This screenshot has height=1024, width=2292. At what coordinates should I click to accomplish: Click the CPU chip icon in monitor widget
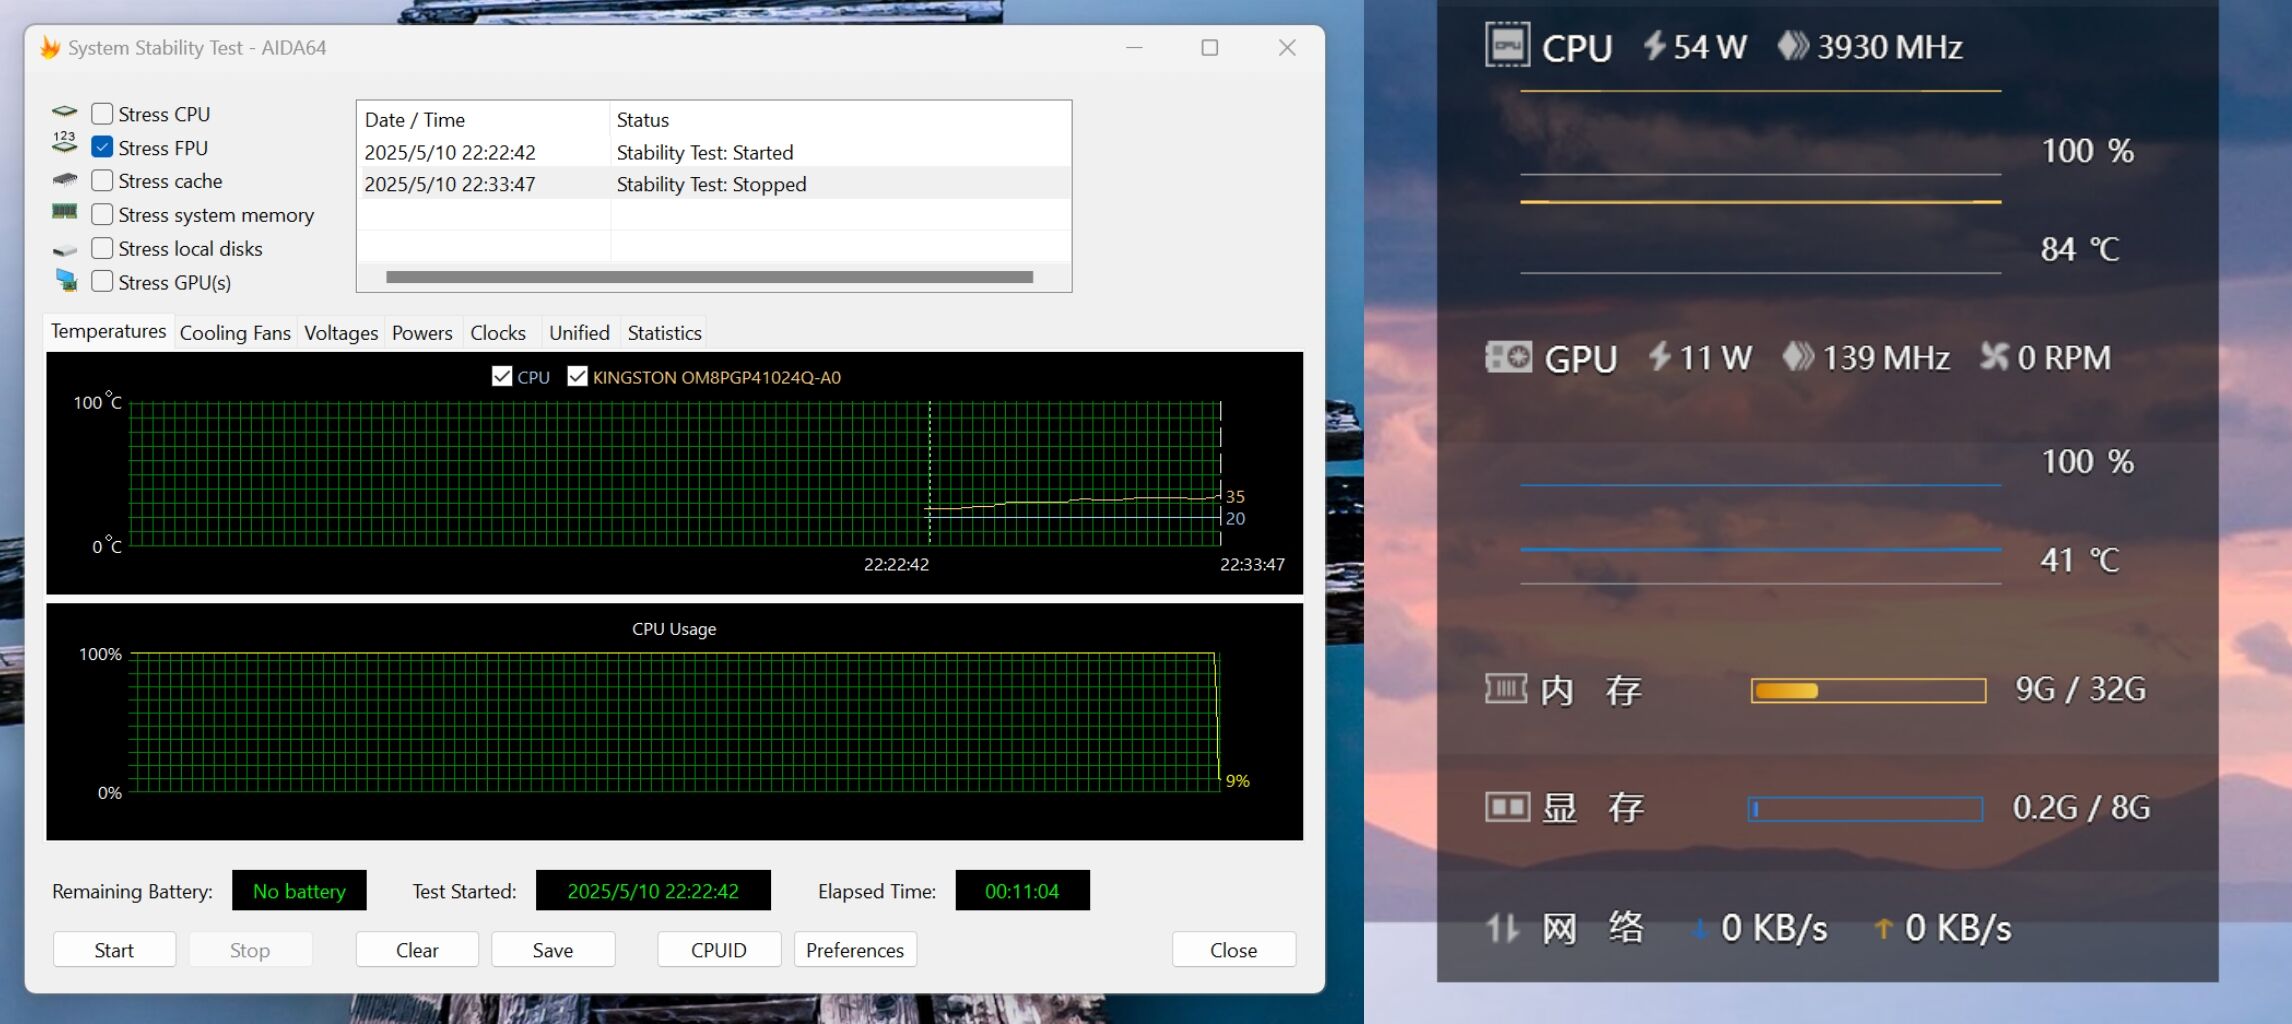coord(1507,45)
